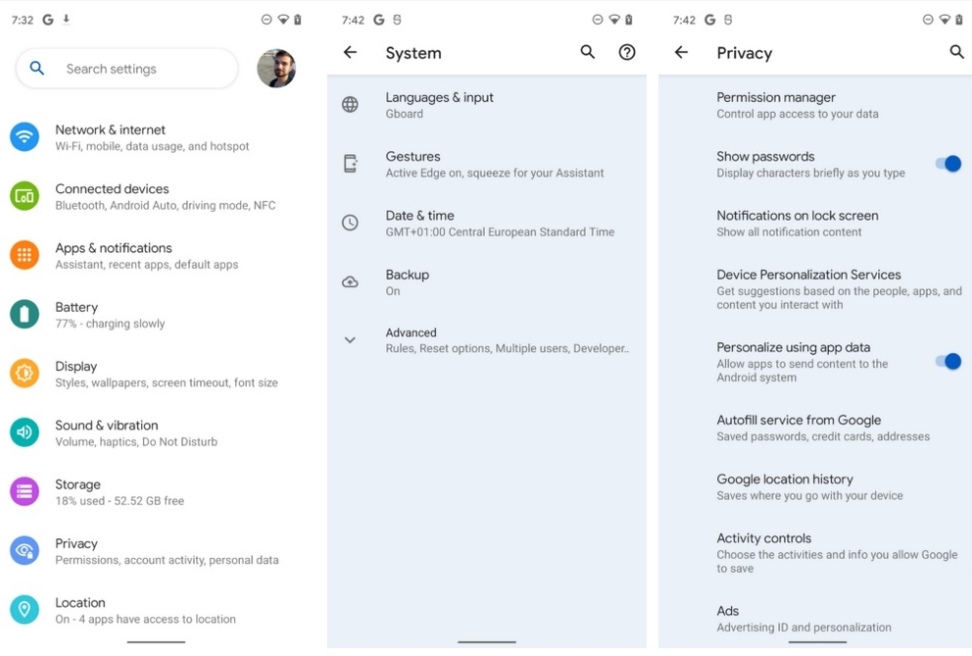Screen dimensions: 972x656
Task: Select 'Saves where you go with your device'
Action: pyautogui.click(x=810, y=495)
